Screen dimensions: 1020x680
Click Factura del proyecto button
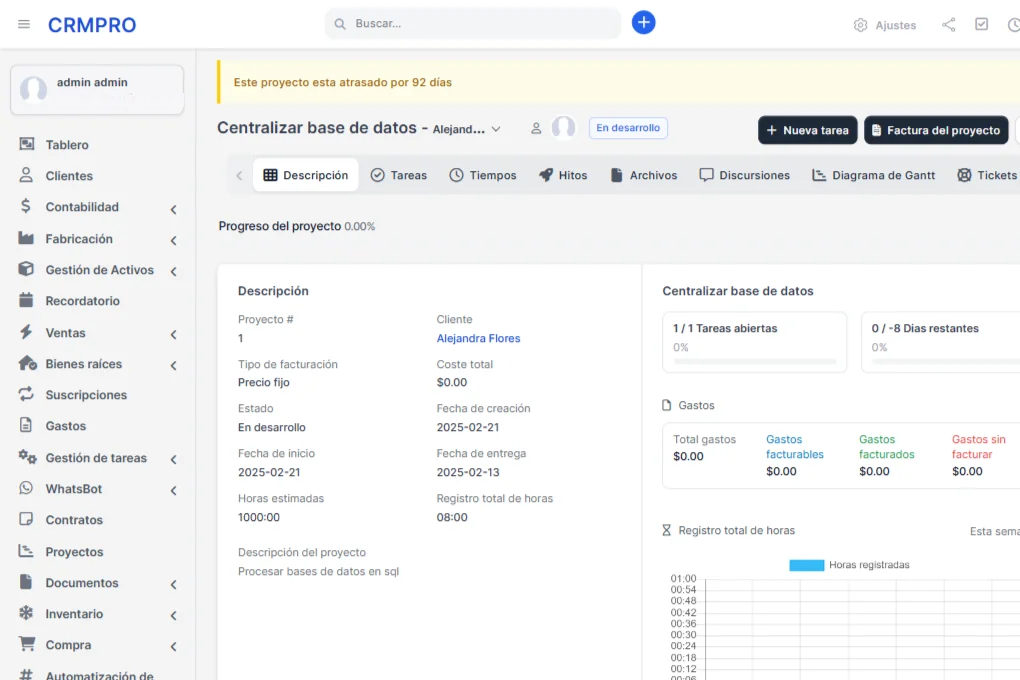tap(936, 130)
